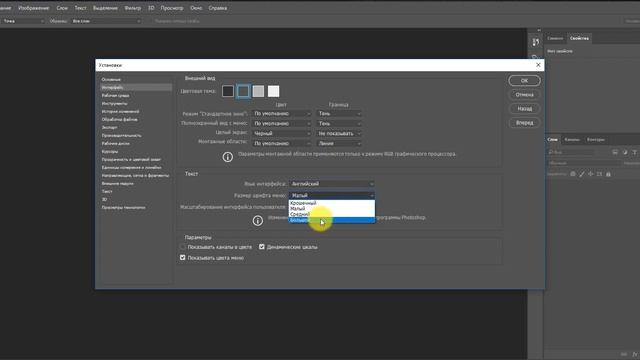This screenshot has height=360, width=640.
Task: Open Режим Стандартное окно border dropdown
Action: (x=339, y=113)
